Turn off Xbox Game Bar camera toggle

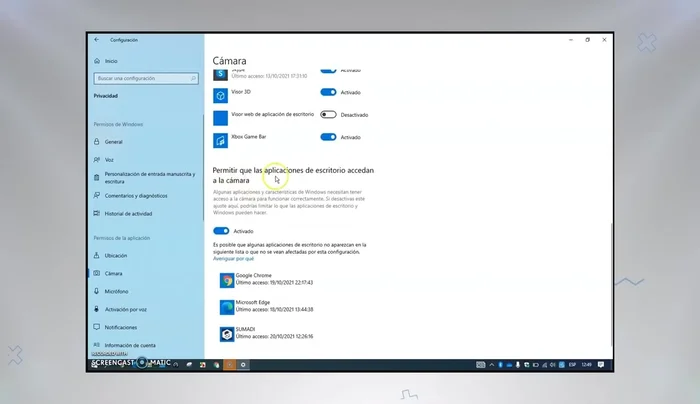click(x=328, y=137)
